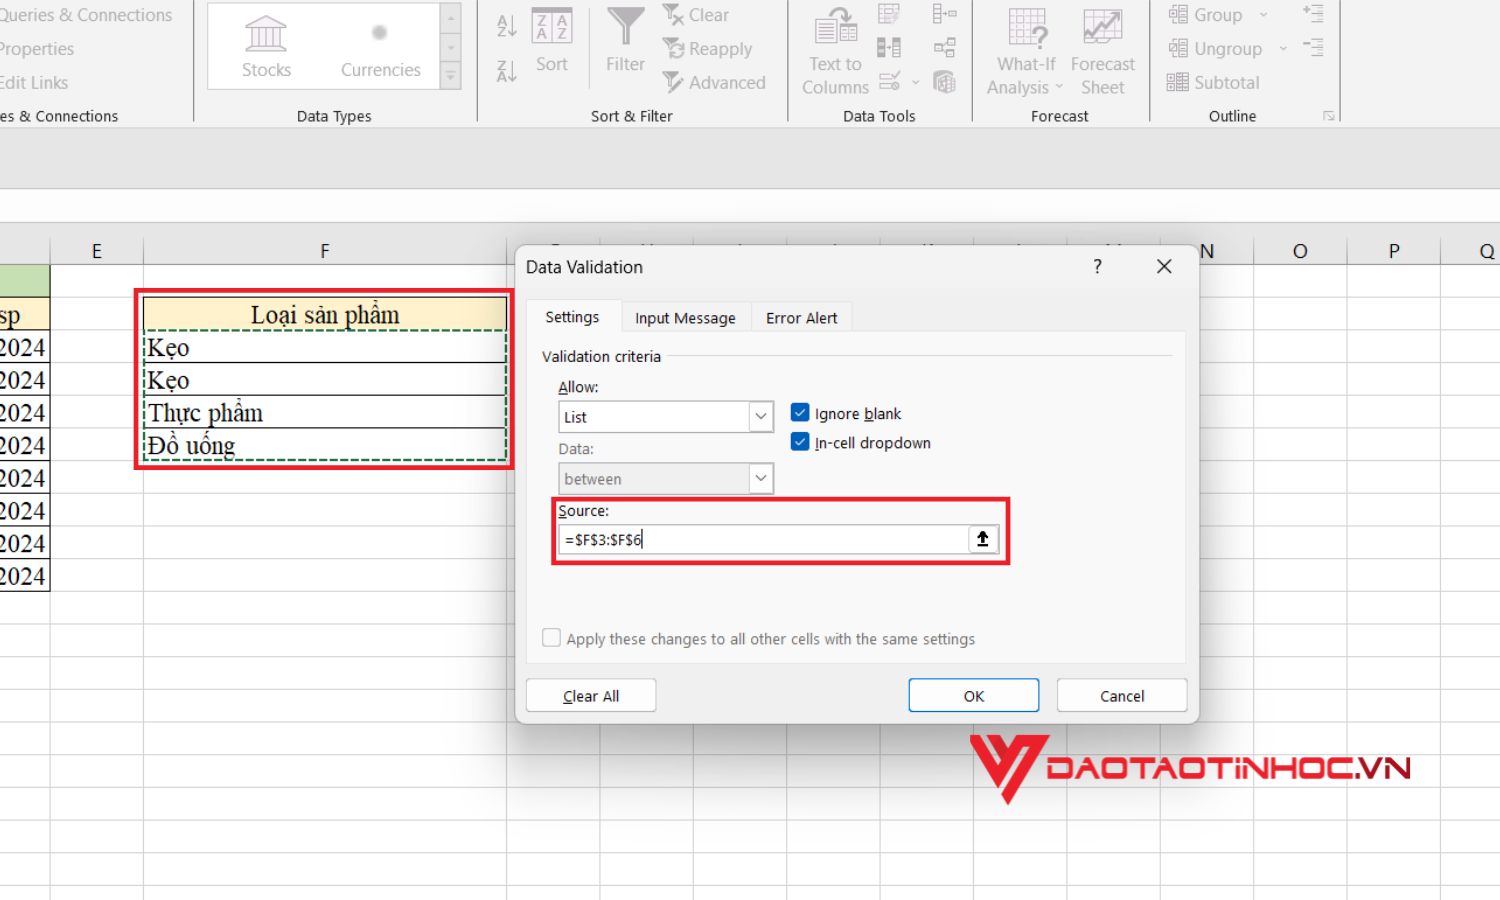This screenshot has width=1500, height=900.
Task: Switch to the Input Message tab
Action: point(685,317)
